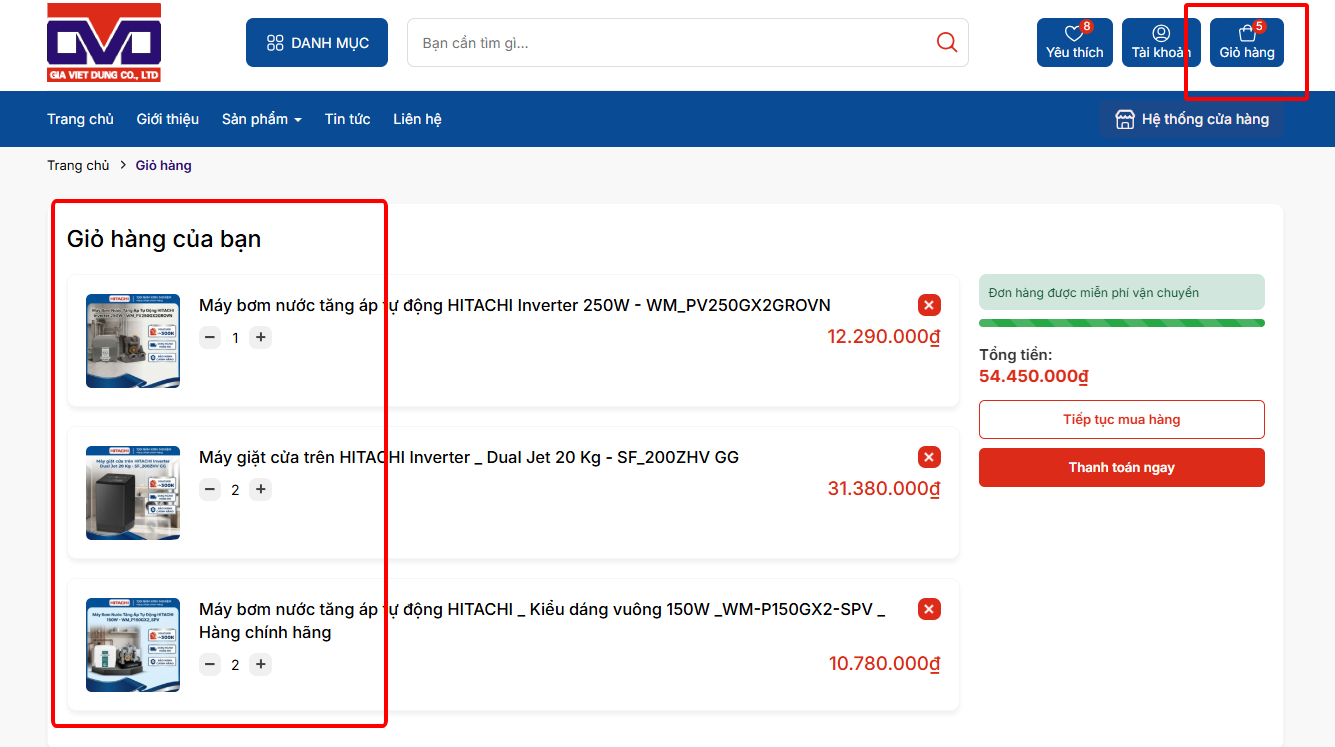
Task: Open the DANH MỤC category menu
Action: [x=317, y=43]
